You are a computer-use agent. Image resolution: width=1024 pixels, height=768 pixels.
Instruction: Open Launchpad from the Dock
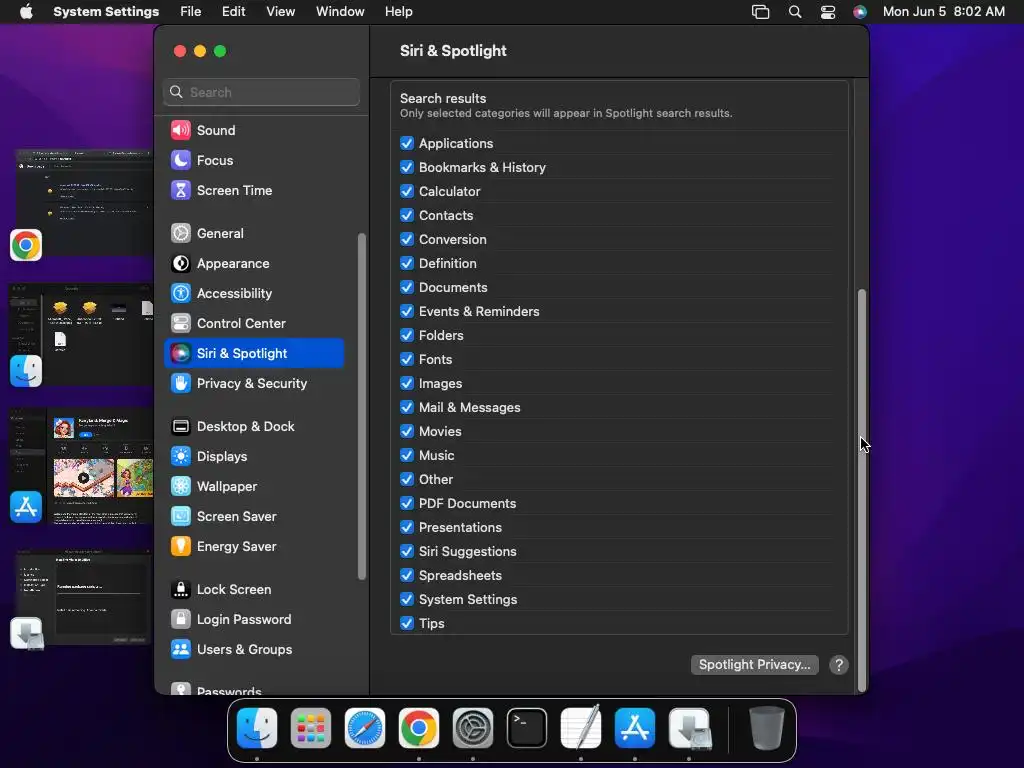[x=311, y=728]
